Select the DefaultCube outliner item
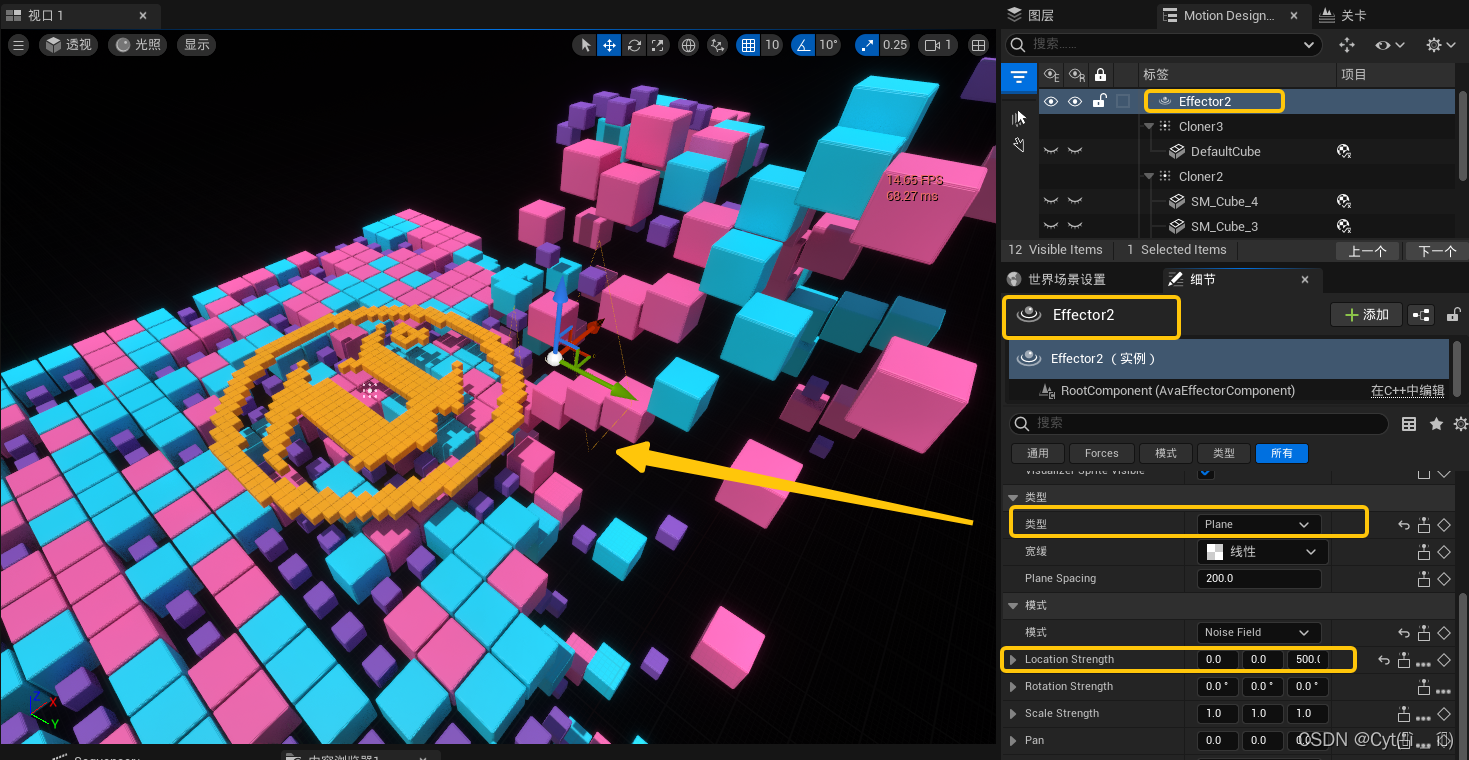1469x760 pixels. point(1225,151)
